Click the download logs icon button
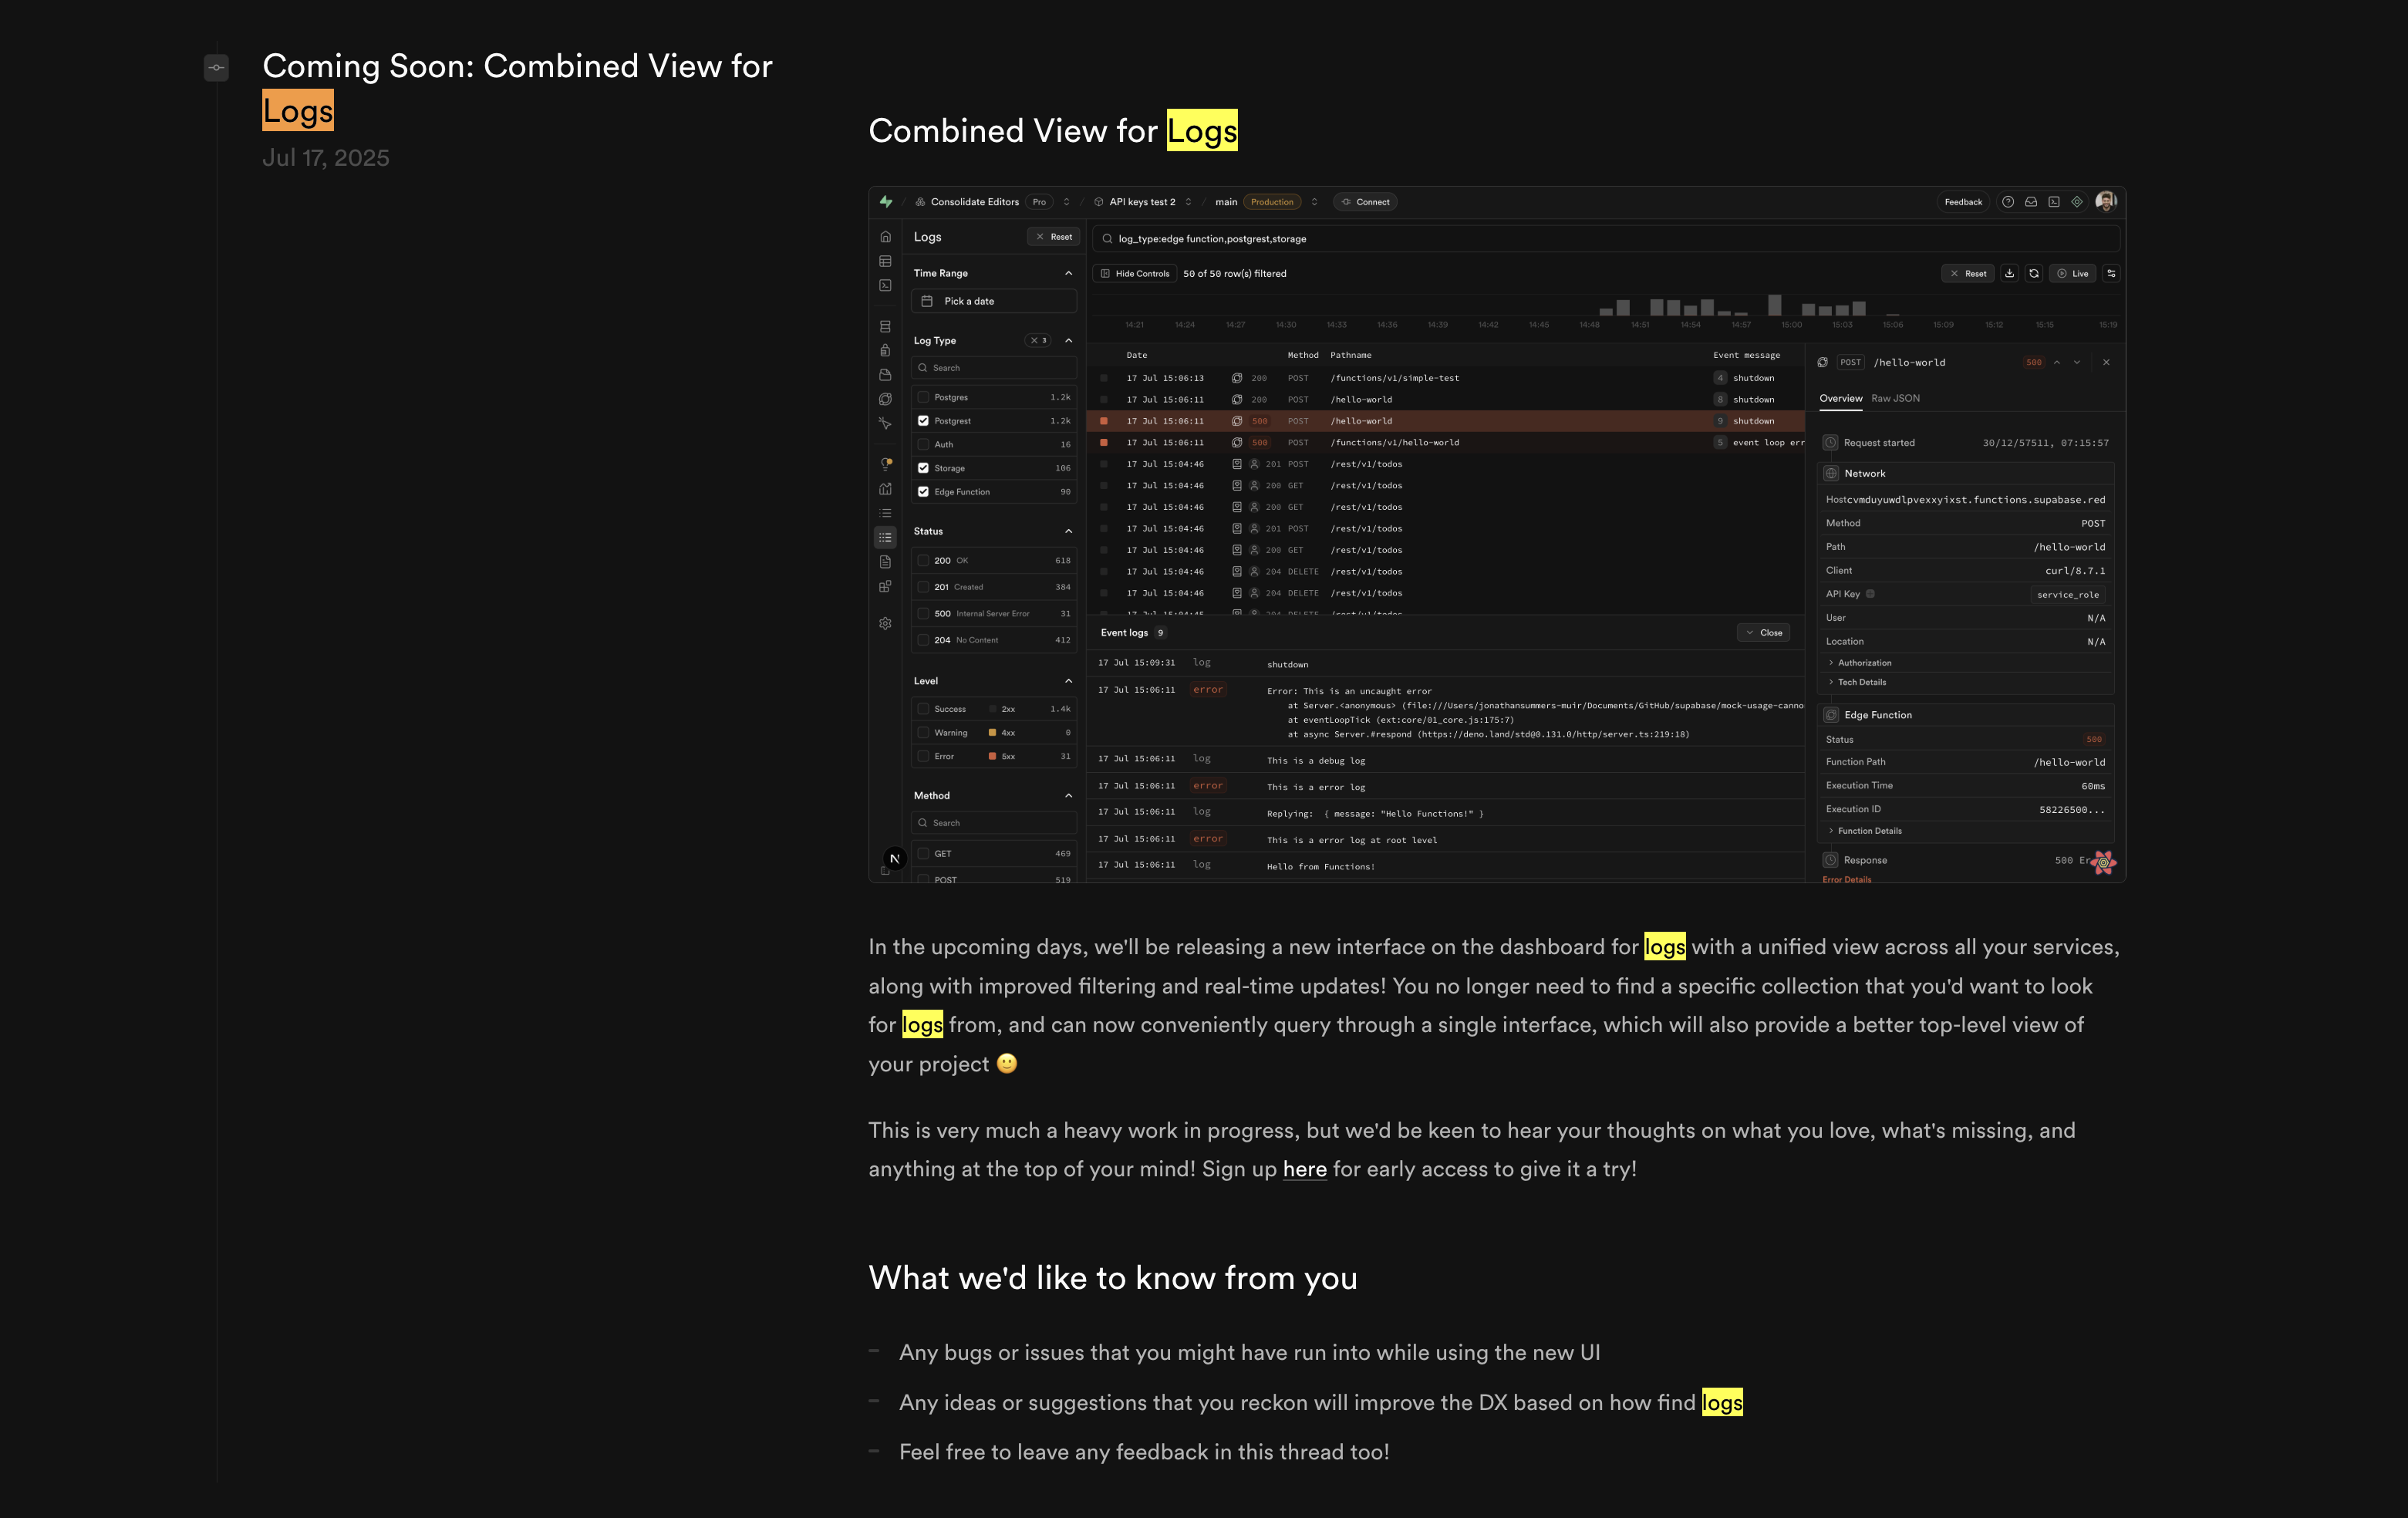Image resolution: width=2408 pixels, height=1518 pixels. click(x=2009, y=273)
